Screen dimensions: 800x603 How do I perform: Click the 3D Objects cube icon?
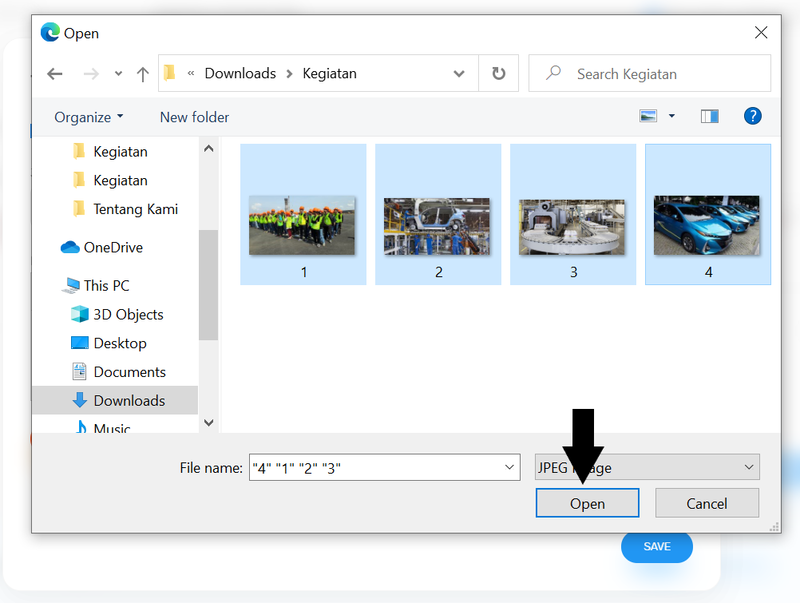pos(80,314)
